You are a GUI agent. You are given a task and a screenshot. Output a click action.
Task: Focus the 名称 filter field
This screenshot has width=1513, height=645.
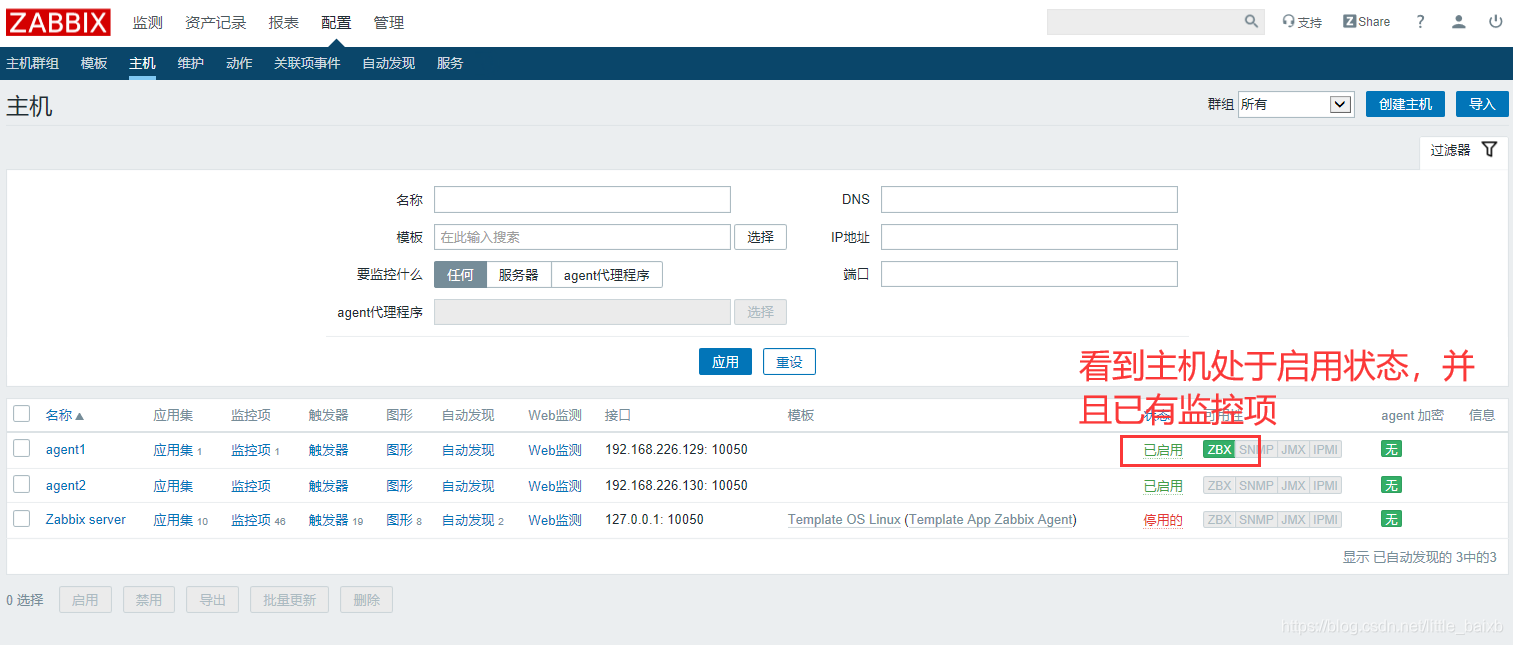click(582, 200)
